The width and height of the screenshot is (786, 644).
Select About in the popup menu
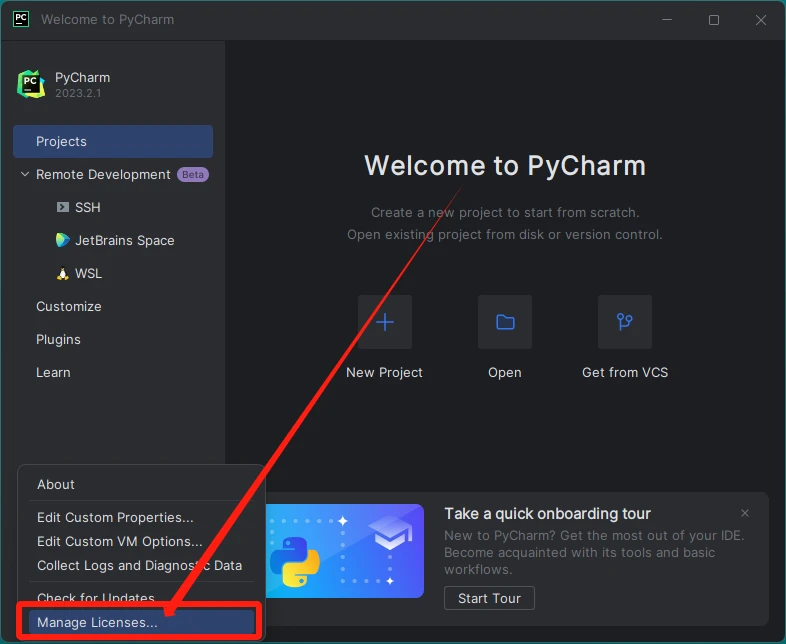coord(56,484)
